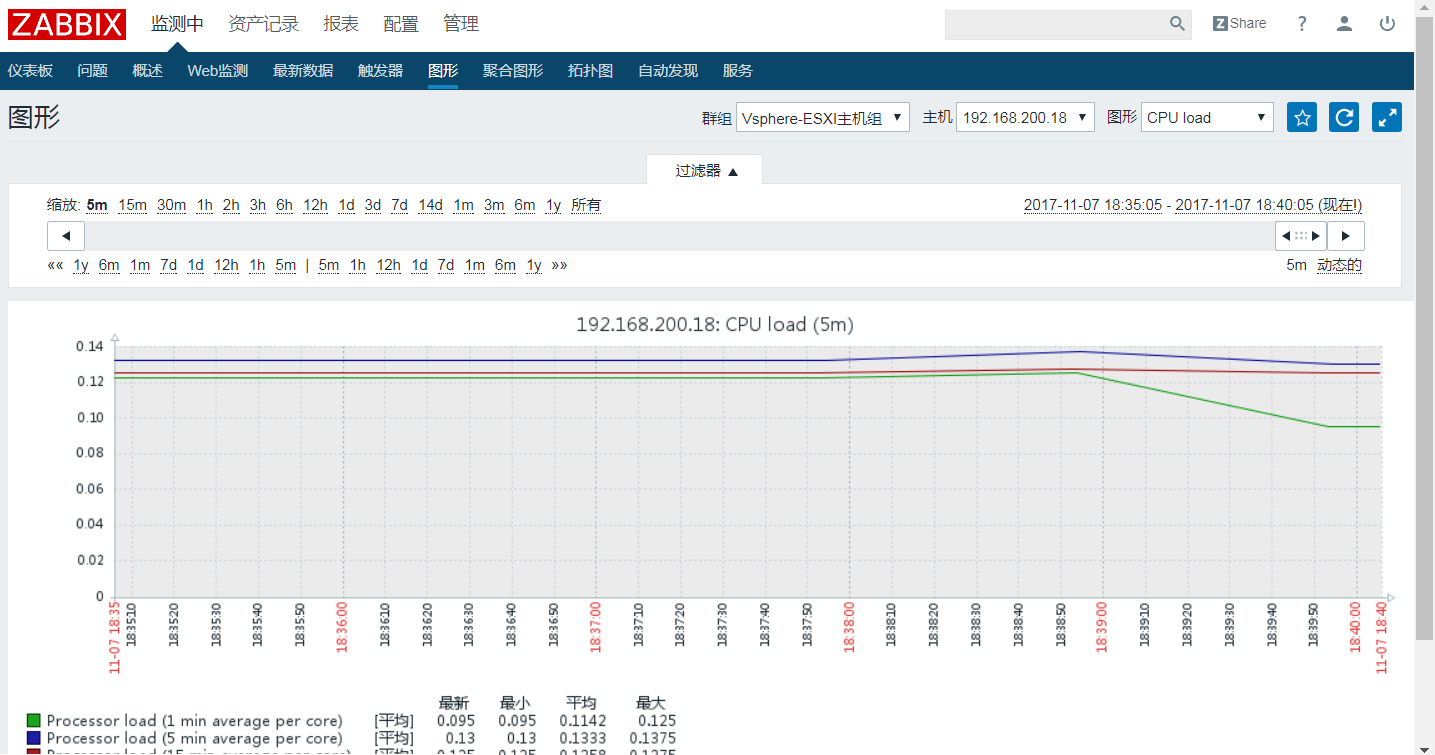1435x755 pixels.
Task: Collapse the 过滤器 filter tab
Action: pyautogui.click(x=705, y=170)
